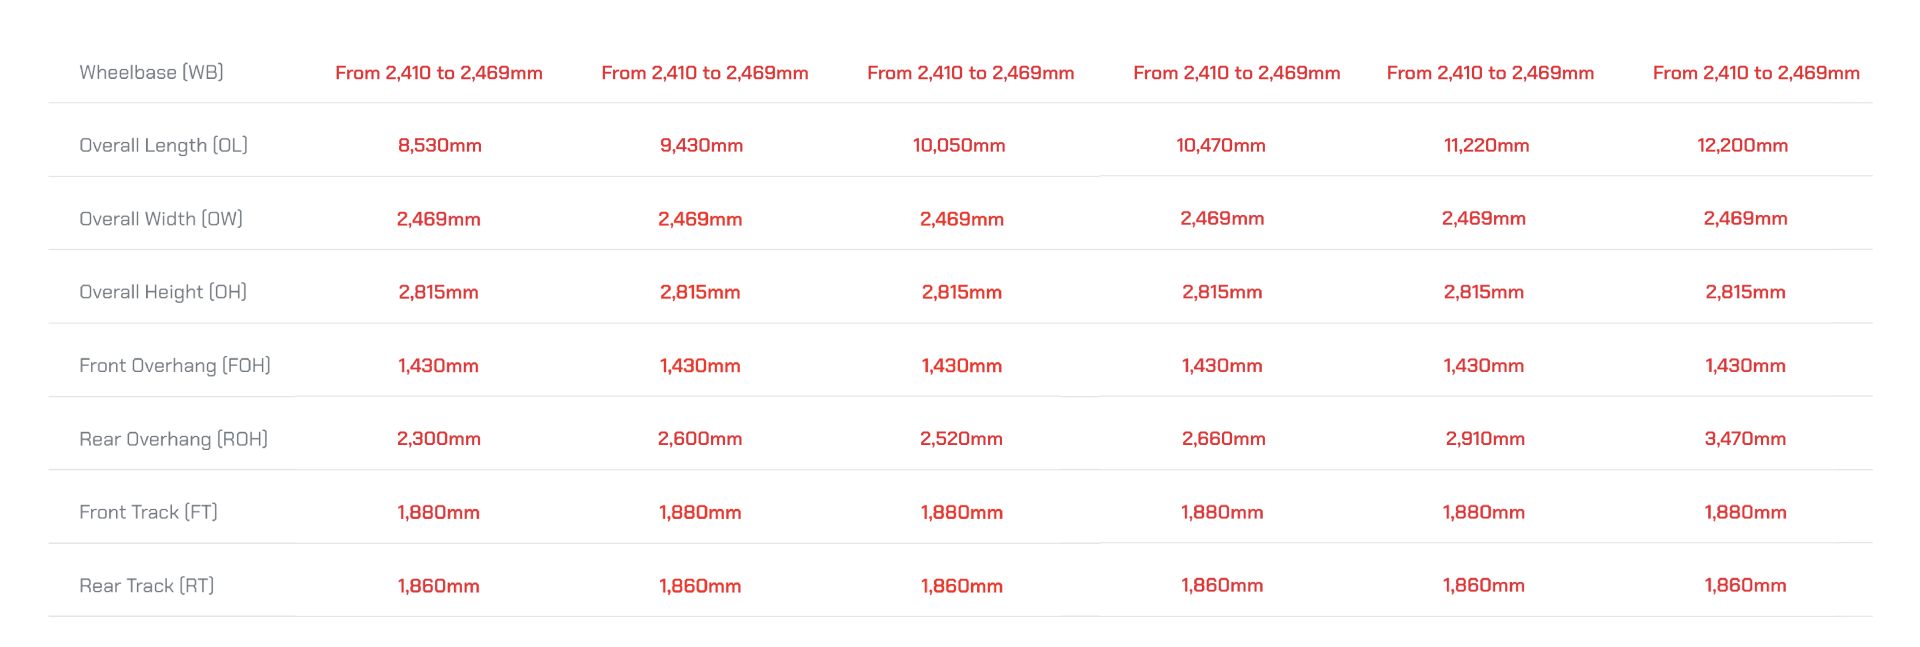Select the 10,050mm overall length cell
Viewport: 1920px width, 647px height.
pyautogui.click(x=959, y=145)
